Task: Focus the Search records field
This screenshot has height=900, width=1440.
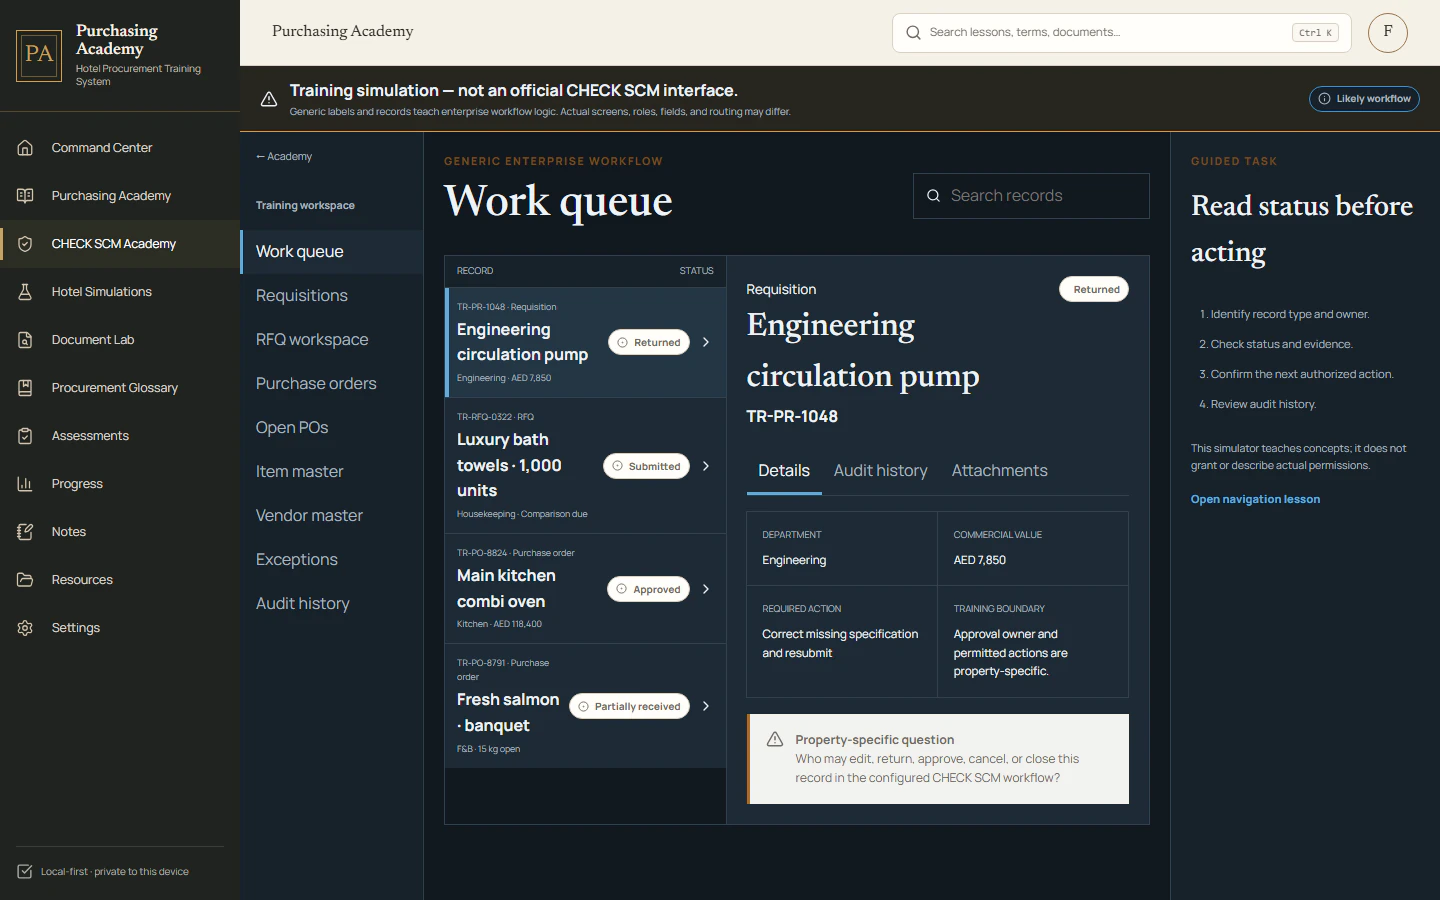Action: 1031,196
